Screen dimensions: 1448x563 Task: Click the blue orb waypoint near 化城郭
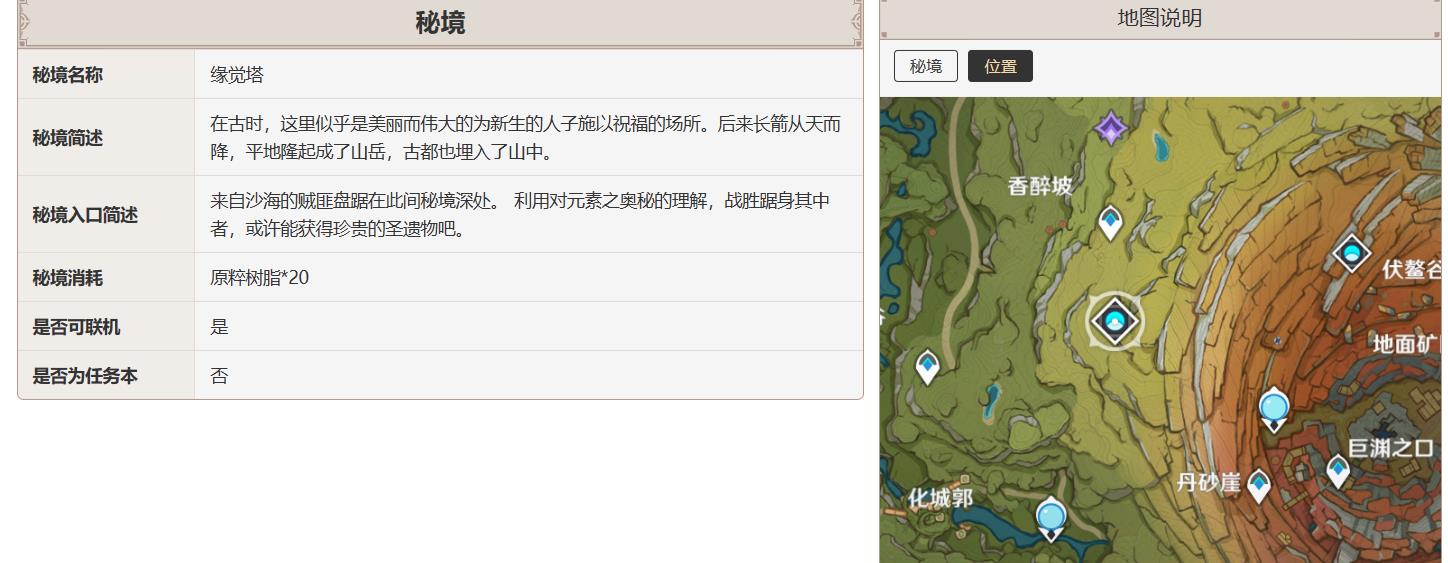point(1051,520)
